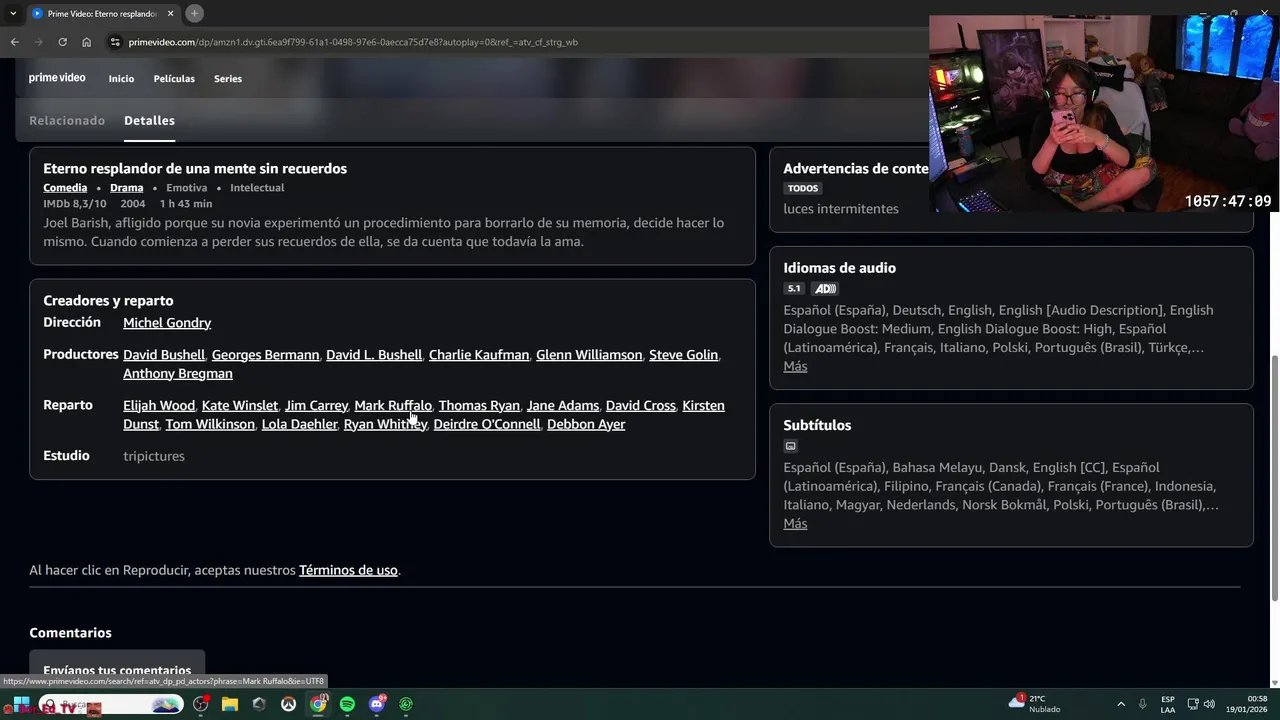Open the Windows Start menu
1280x720 pixels.
click(20, 704)
